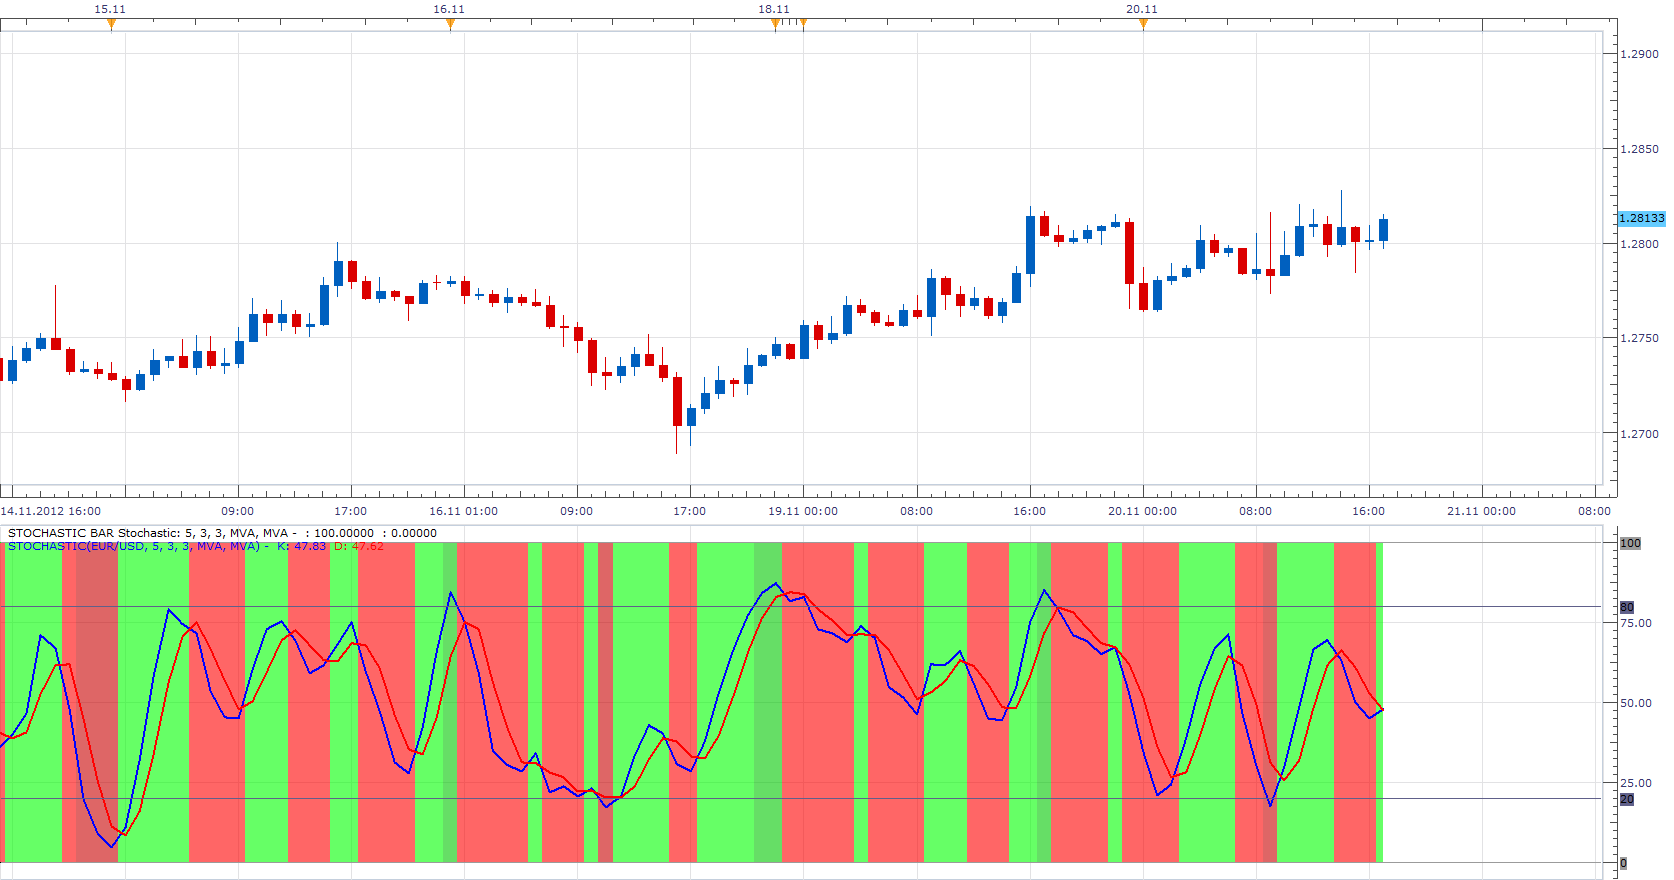The height and width of the screenshot is (880, 1674).
Task: Click the current price tag 1.28133
Action: click(1642, 218)
